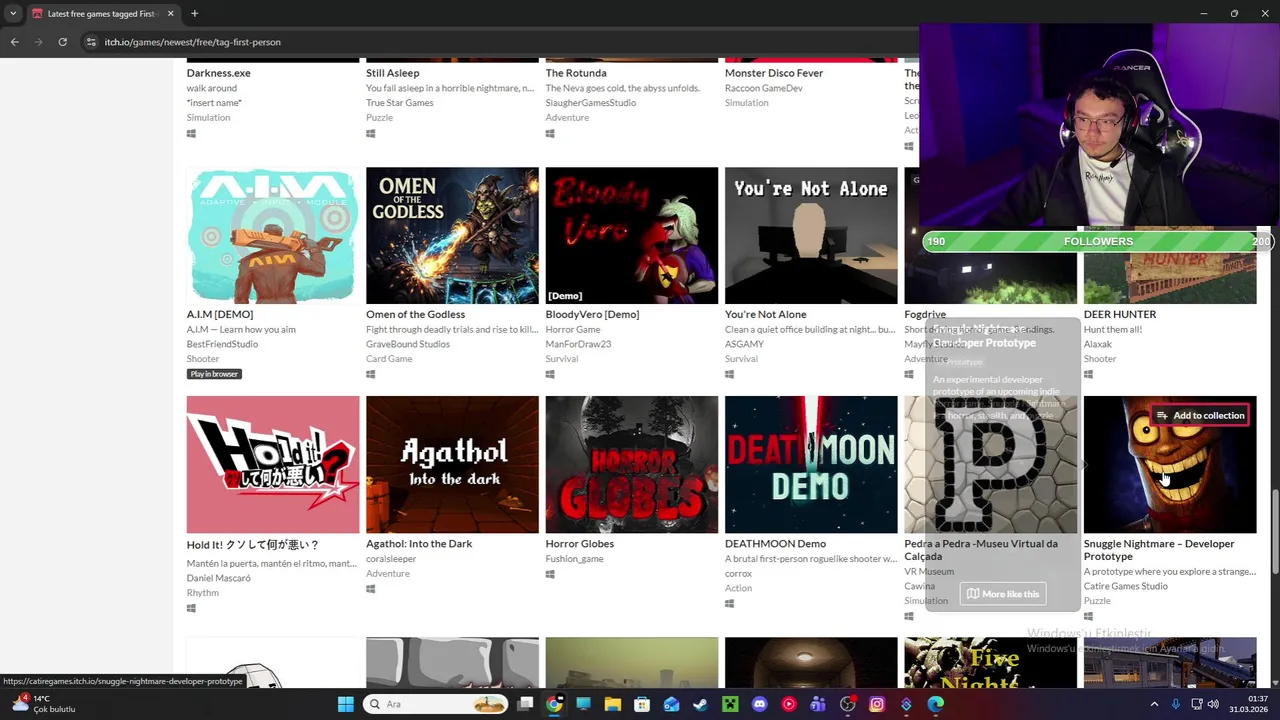The width and height of the screenshot is (1280, 720).
Task: Visit the 'GraveBound Studios' author page
Action: [408, 344]
